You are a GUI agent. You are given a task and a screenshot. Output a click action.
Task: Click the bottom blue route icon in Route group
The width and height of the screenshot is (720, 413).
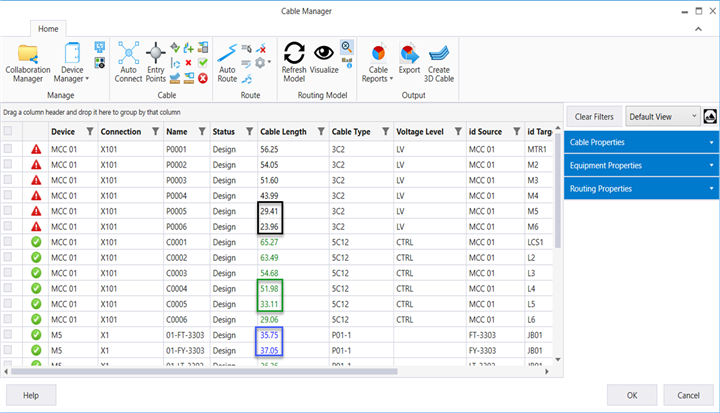coord(247,79)
